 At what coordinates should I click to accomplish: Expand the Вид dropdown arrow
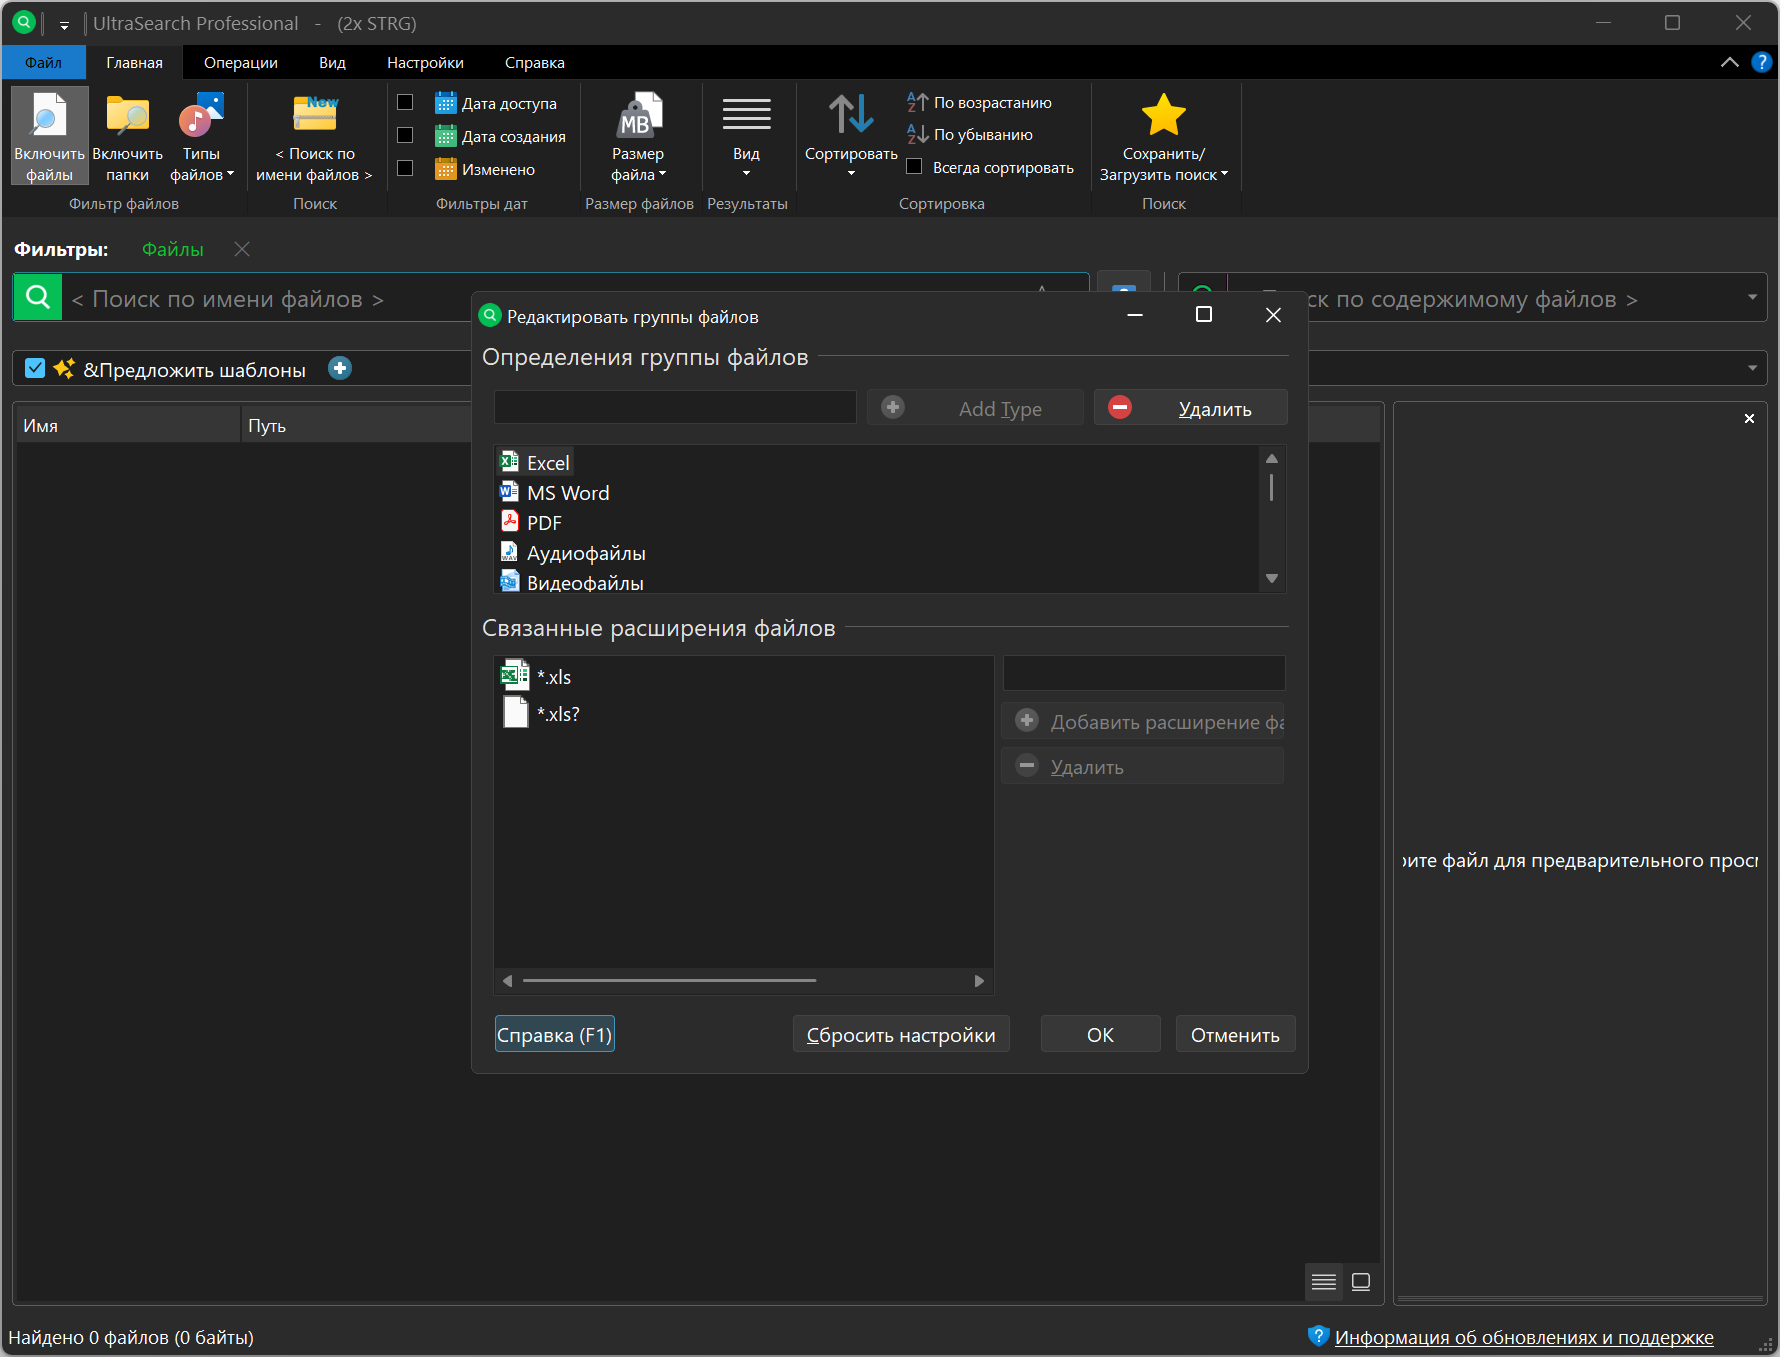[x=746, y=174]
